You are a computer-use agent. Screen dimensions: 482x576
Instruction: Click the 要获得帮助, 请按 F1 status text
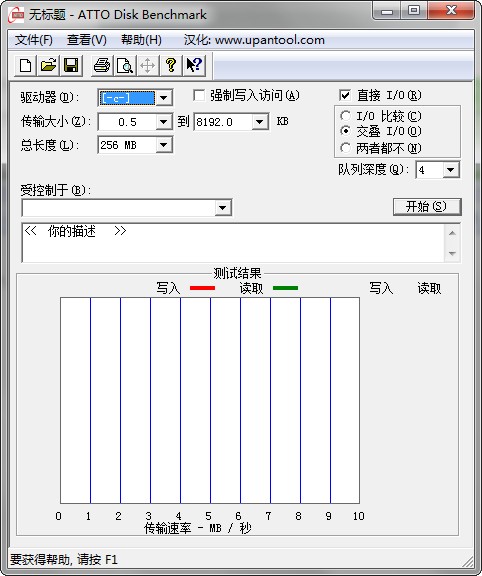(x=64, y=560)
